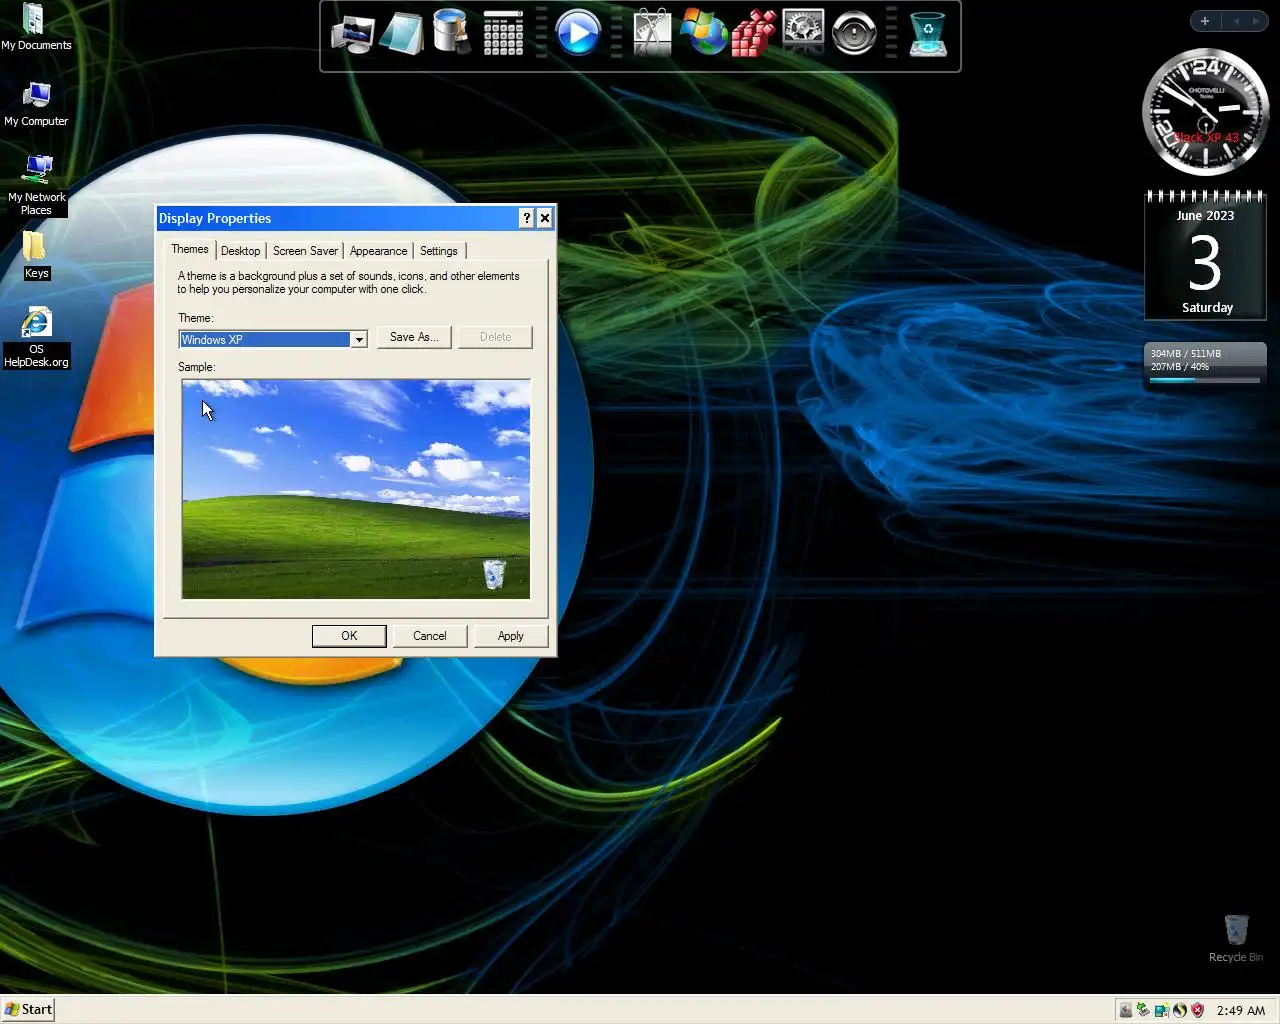Open the Windows globe browser icon in the dock
1280x1024 pixels.
click(x=703, y=33)
